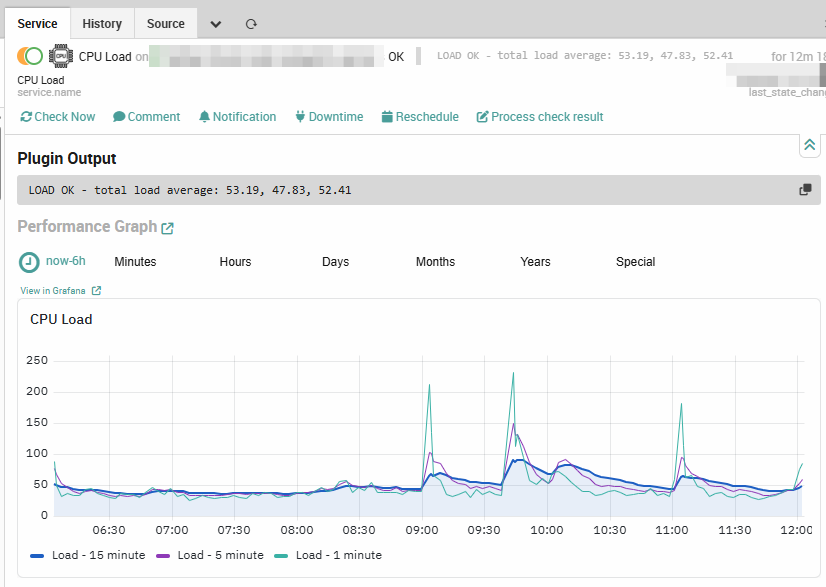
Task: Open the Hours time range menu
Action: [x=235, y=262]
